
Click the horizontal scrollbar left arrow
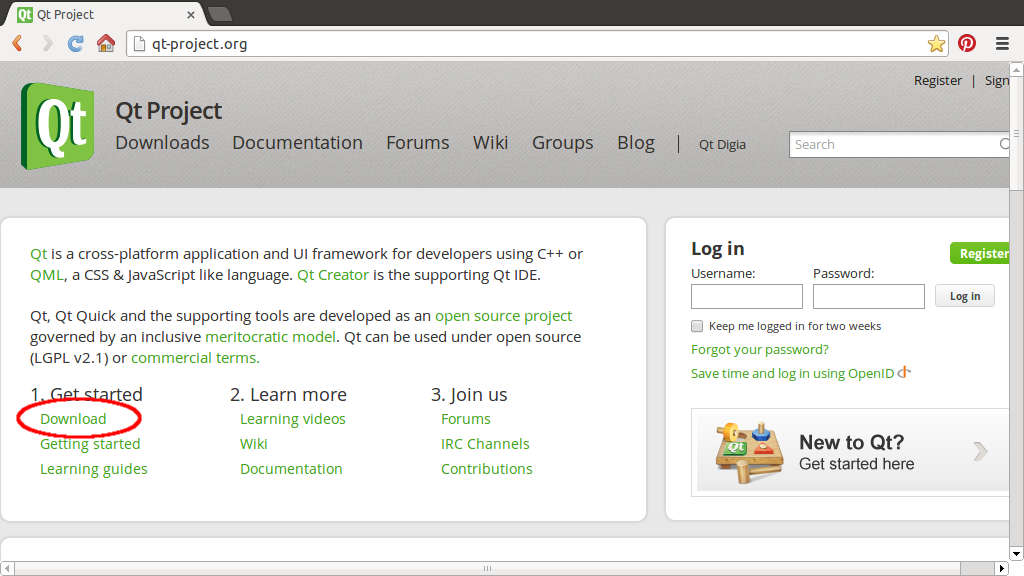point(7,568)
